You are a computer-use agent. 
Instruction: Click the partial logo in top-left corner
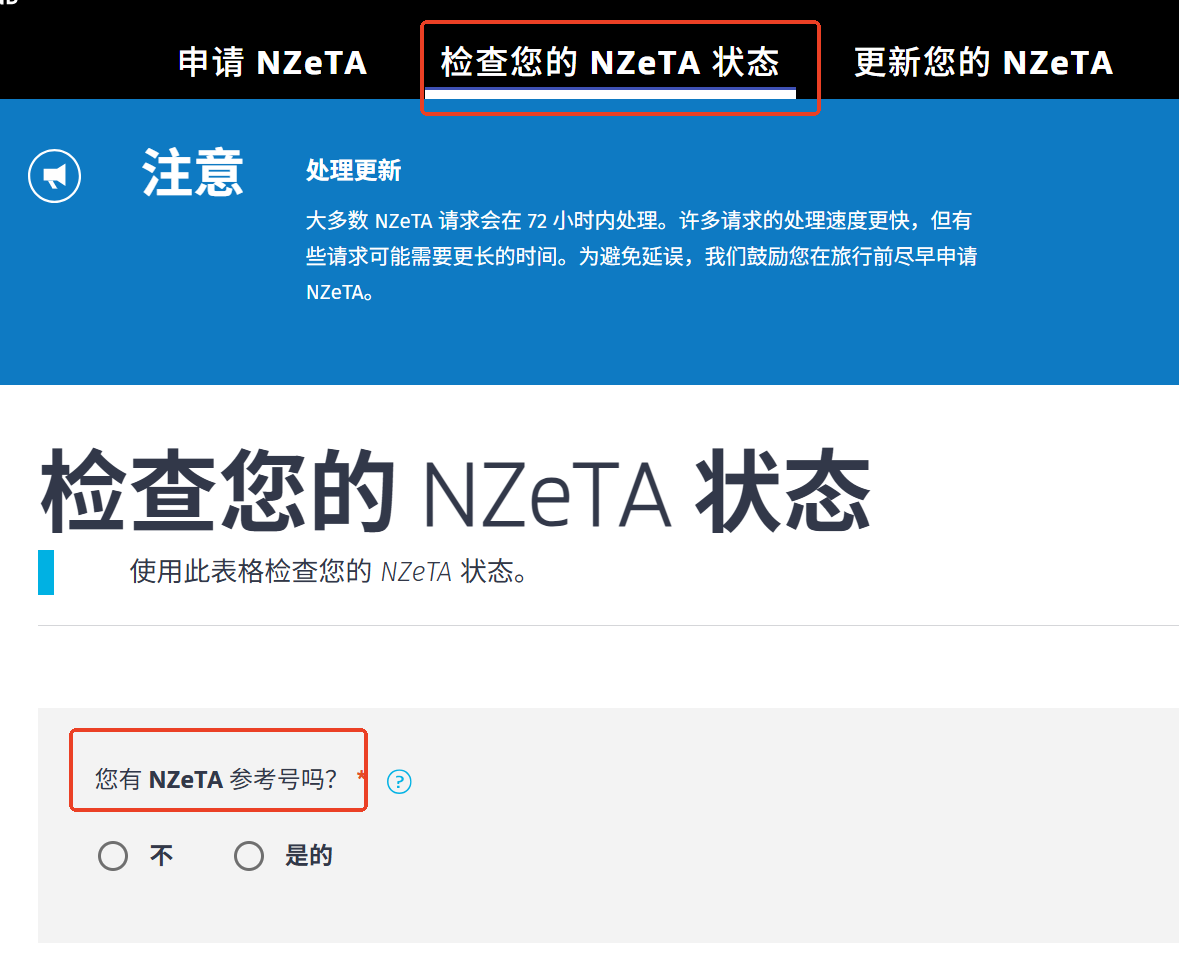tap(8, 4)
